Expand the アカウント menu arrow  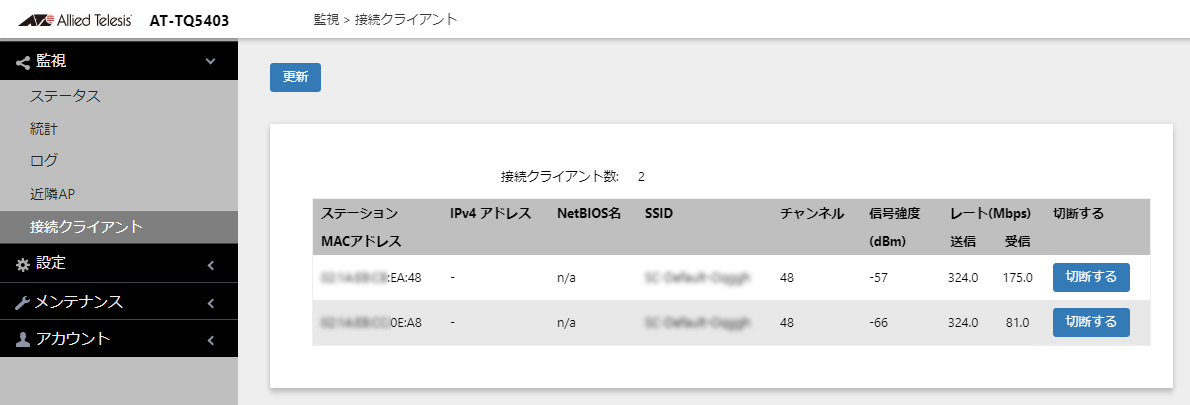tap(210, 341)
